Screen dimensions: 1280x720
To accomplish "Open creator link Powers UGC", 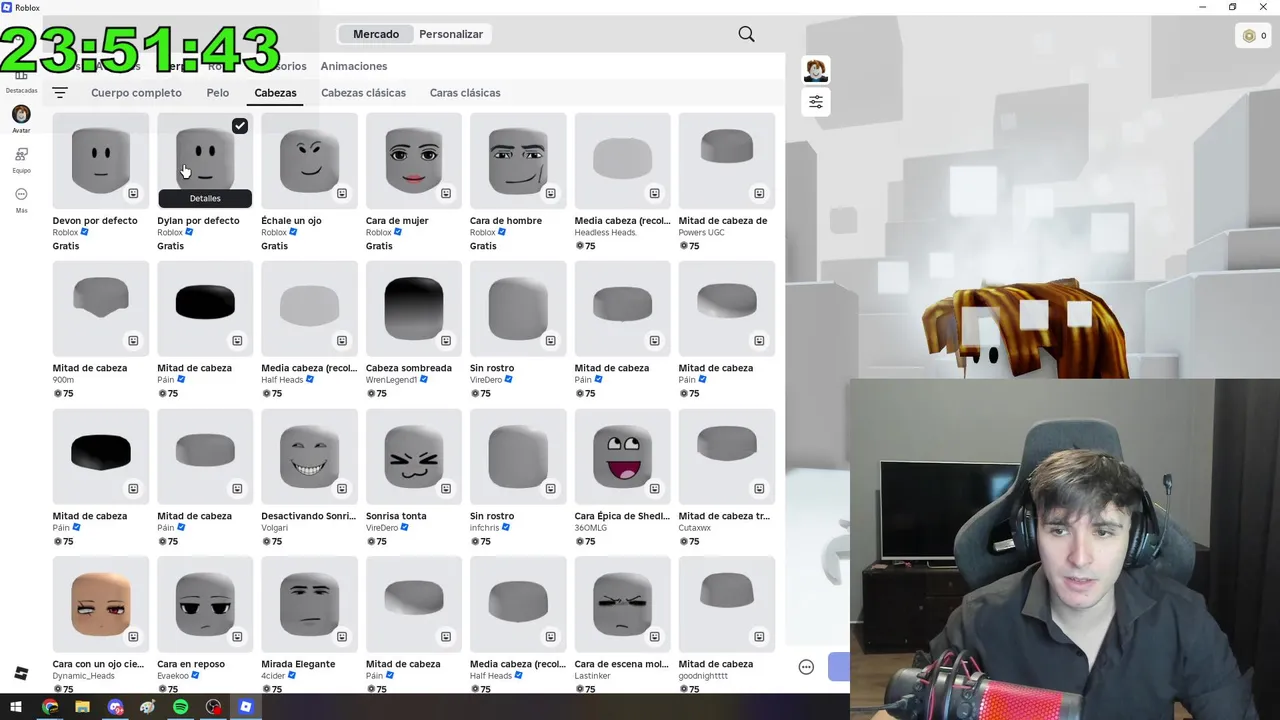I will click(701, 233).
